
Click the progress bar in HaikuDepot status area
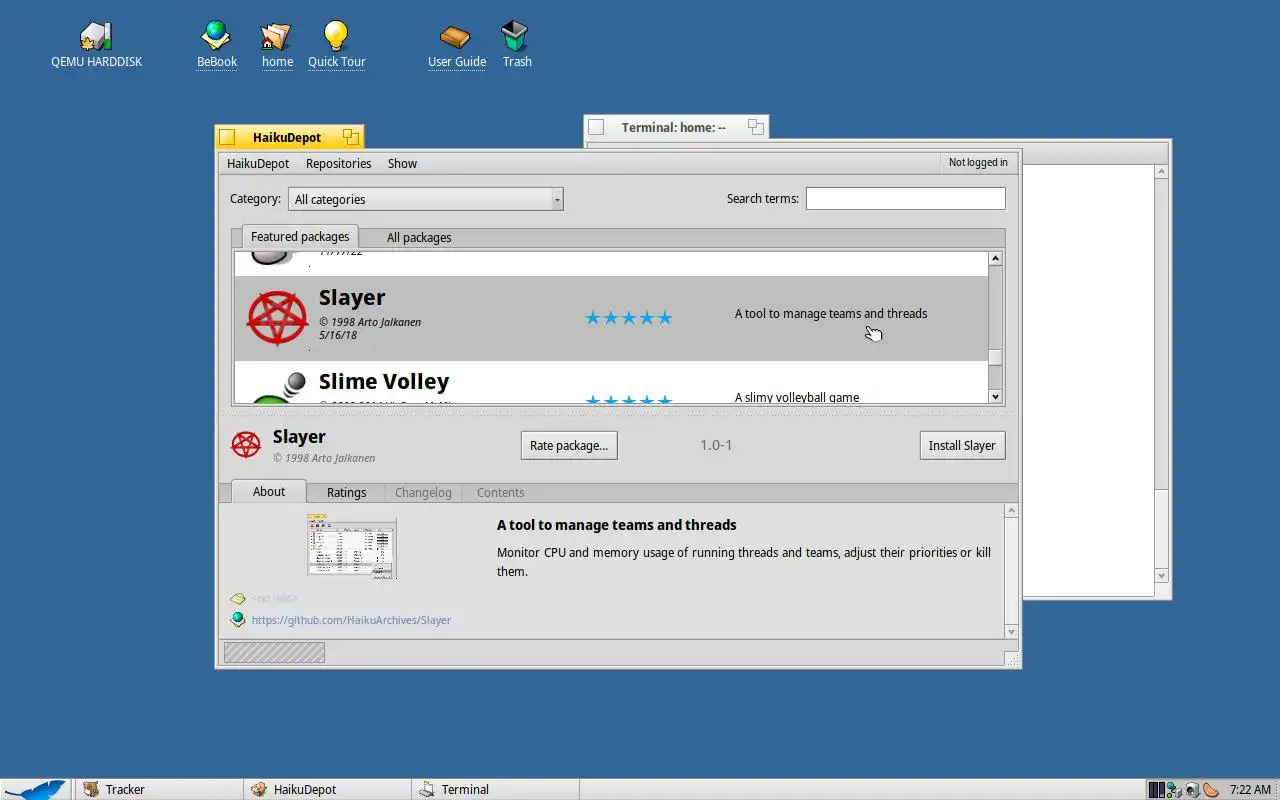coord(274,653)
